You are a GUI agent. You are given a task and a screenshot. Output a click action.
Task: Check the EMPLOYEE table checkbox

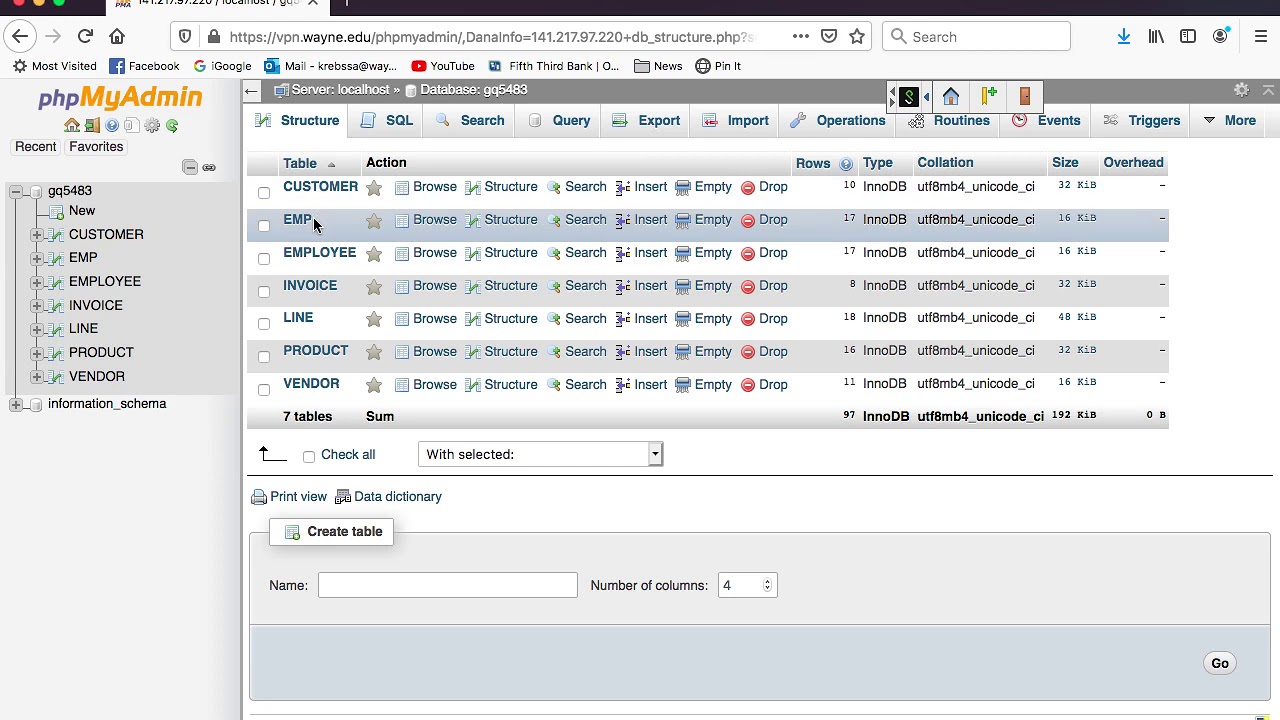coord(264,258)
